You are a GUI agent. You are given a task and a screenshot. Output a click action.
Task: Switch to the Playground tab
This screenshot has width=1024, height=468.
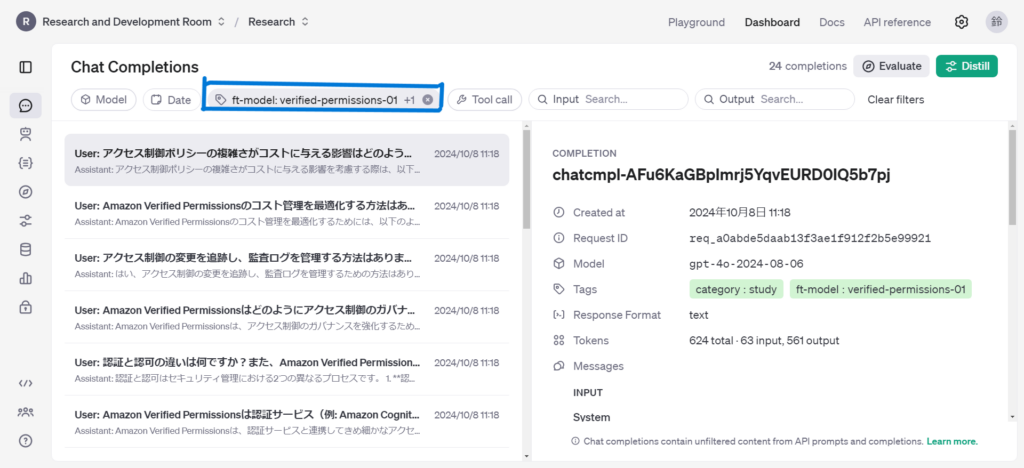click(696, 22)
